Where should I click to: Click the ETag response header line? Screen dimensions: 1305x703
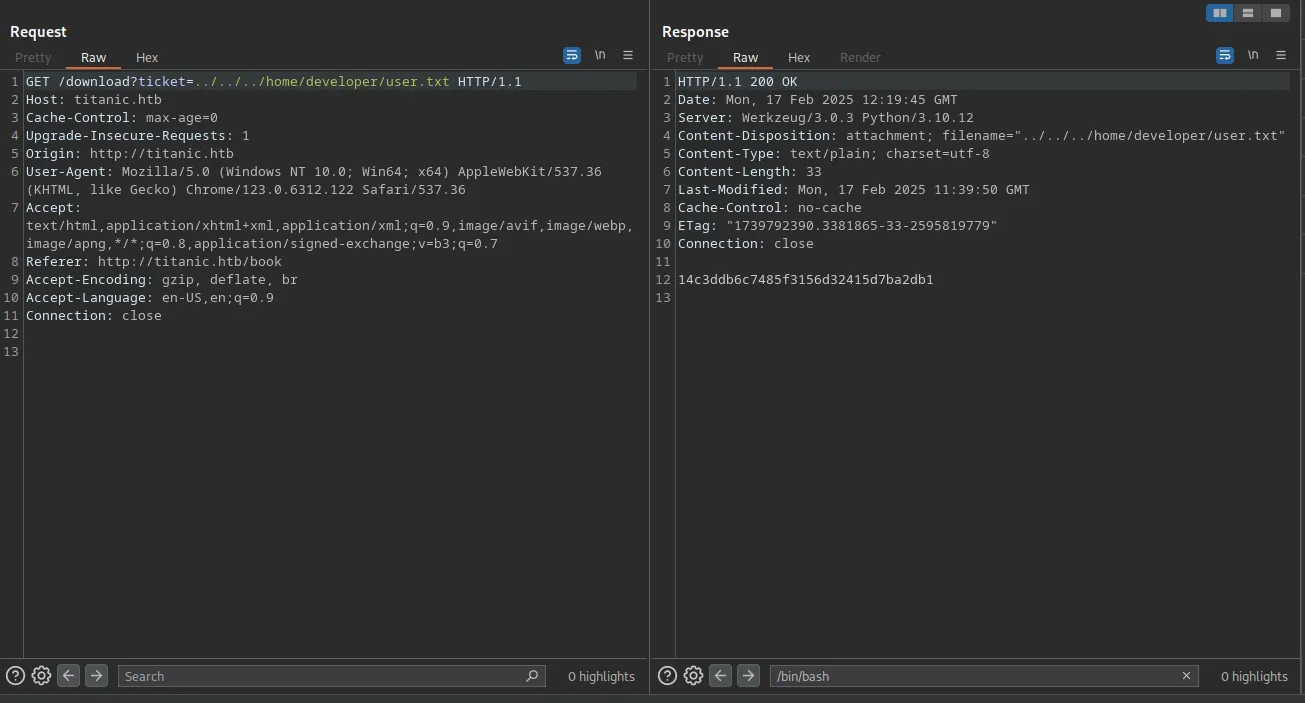(x=838, y=226)
